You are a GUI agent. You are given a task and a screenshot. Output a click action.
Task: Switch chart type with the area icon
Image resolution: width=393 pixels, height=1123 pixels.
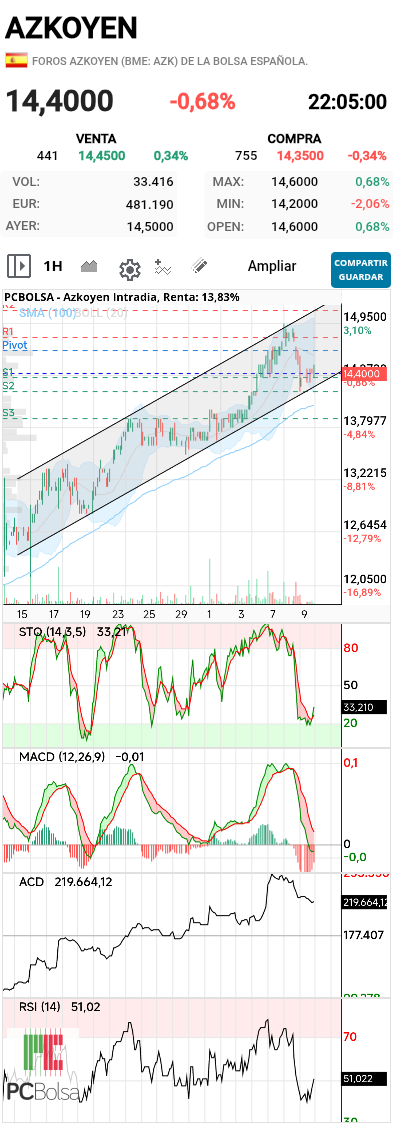pyautogui.click(x=89, y=266)
